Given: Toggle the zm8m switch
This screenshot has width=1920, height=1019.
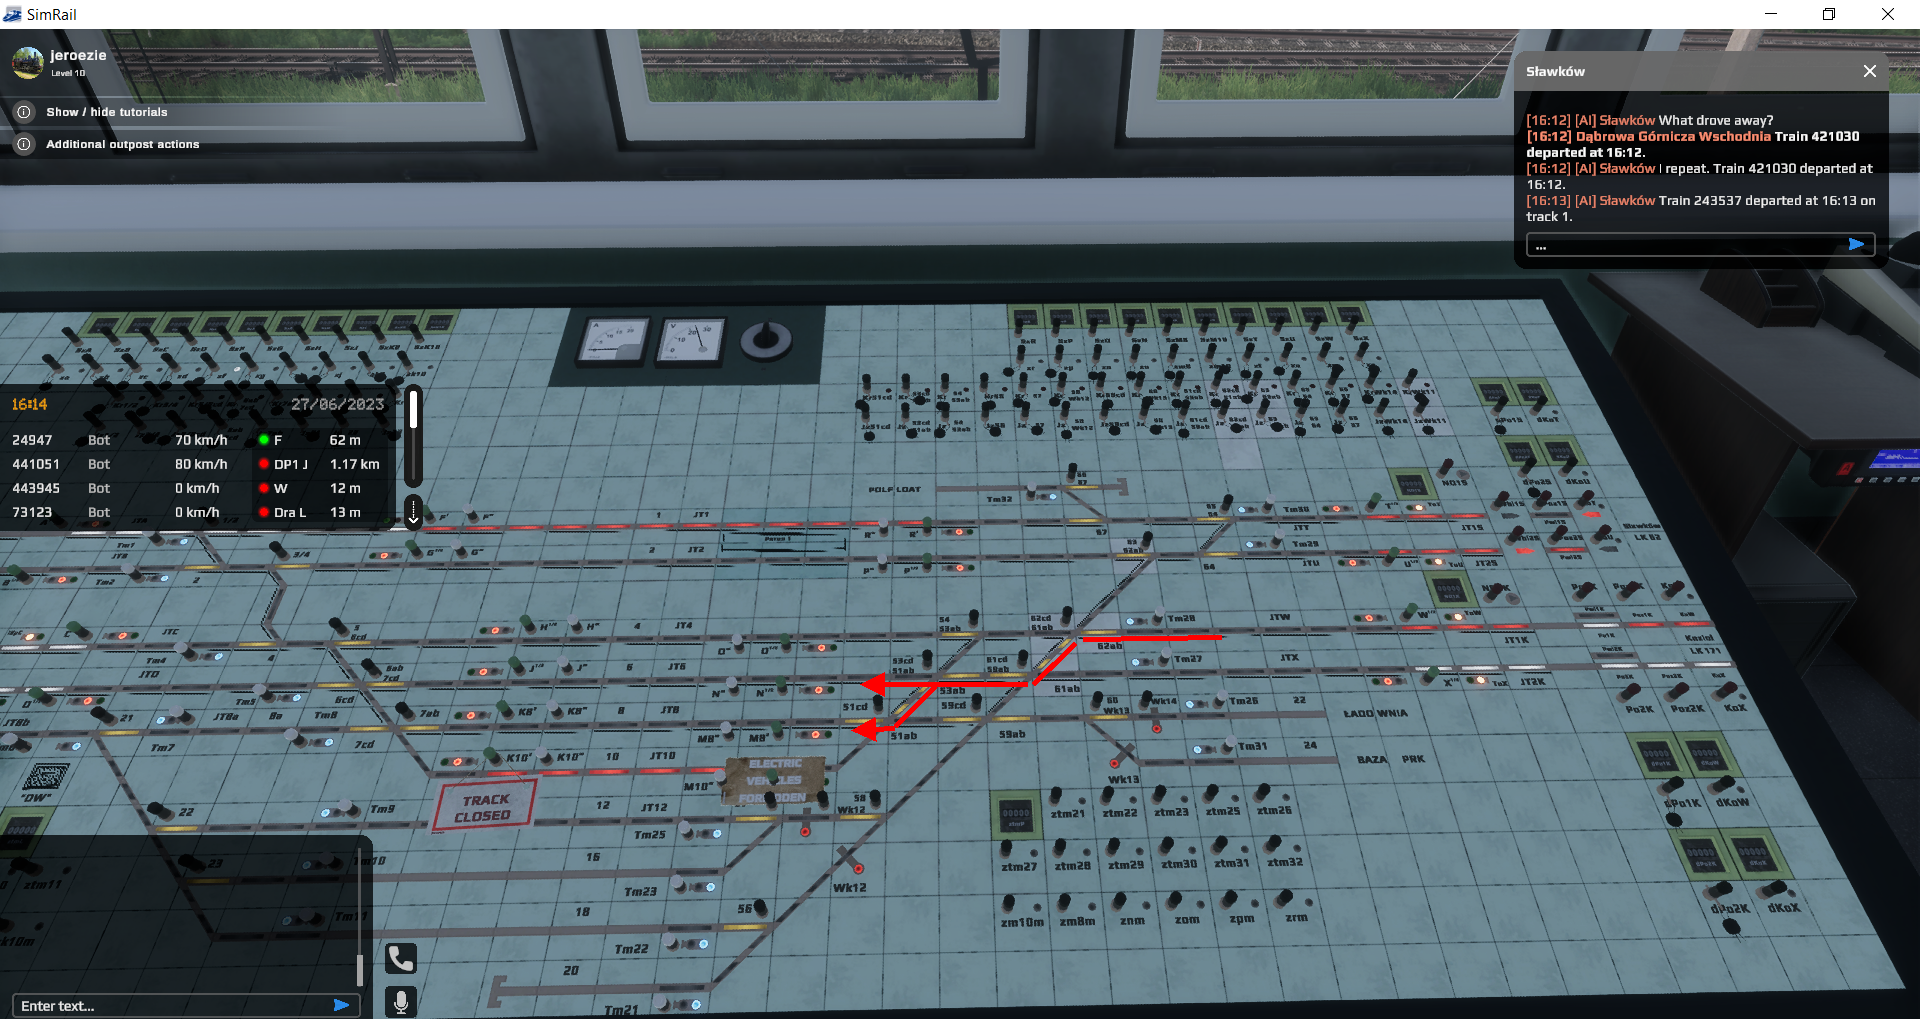Looking at the screenshot, I should point(1063,902).
